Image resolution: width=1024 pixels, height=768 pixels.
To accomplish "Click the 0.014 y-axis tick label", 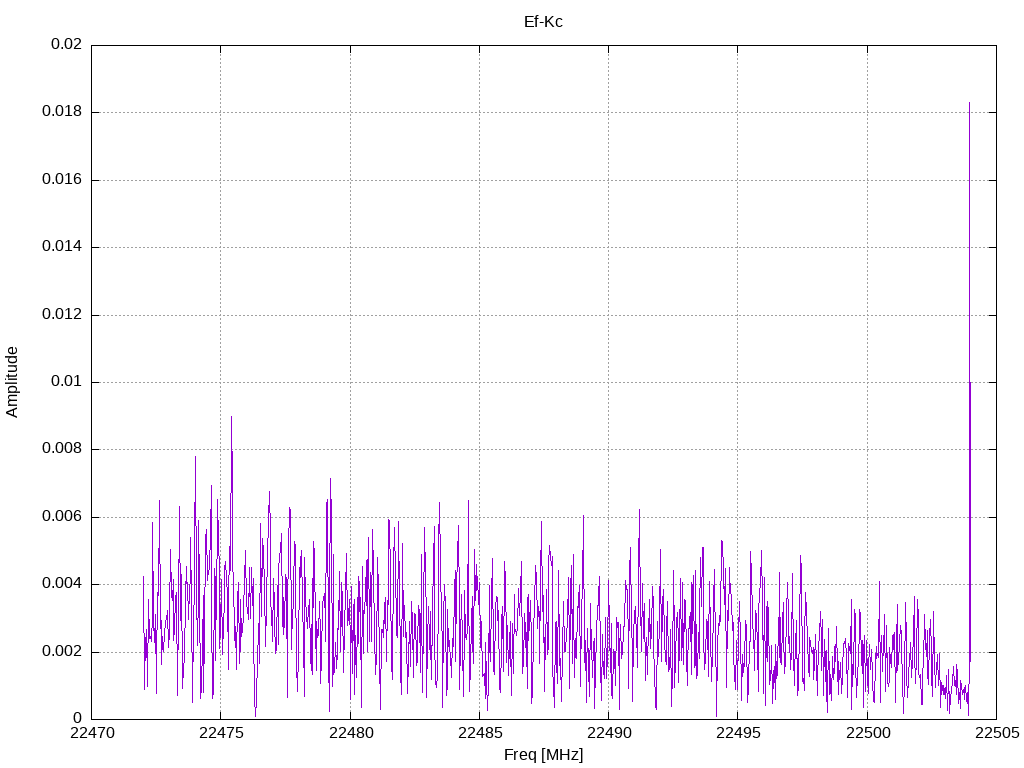I will pyautogui.click(x=61, y=247).
